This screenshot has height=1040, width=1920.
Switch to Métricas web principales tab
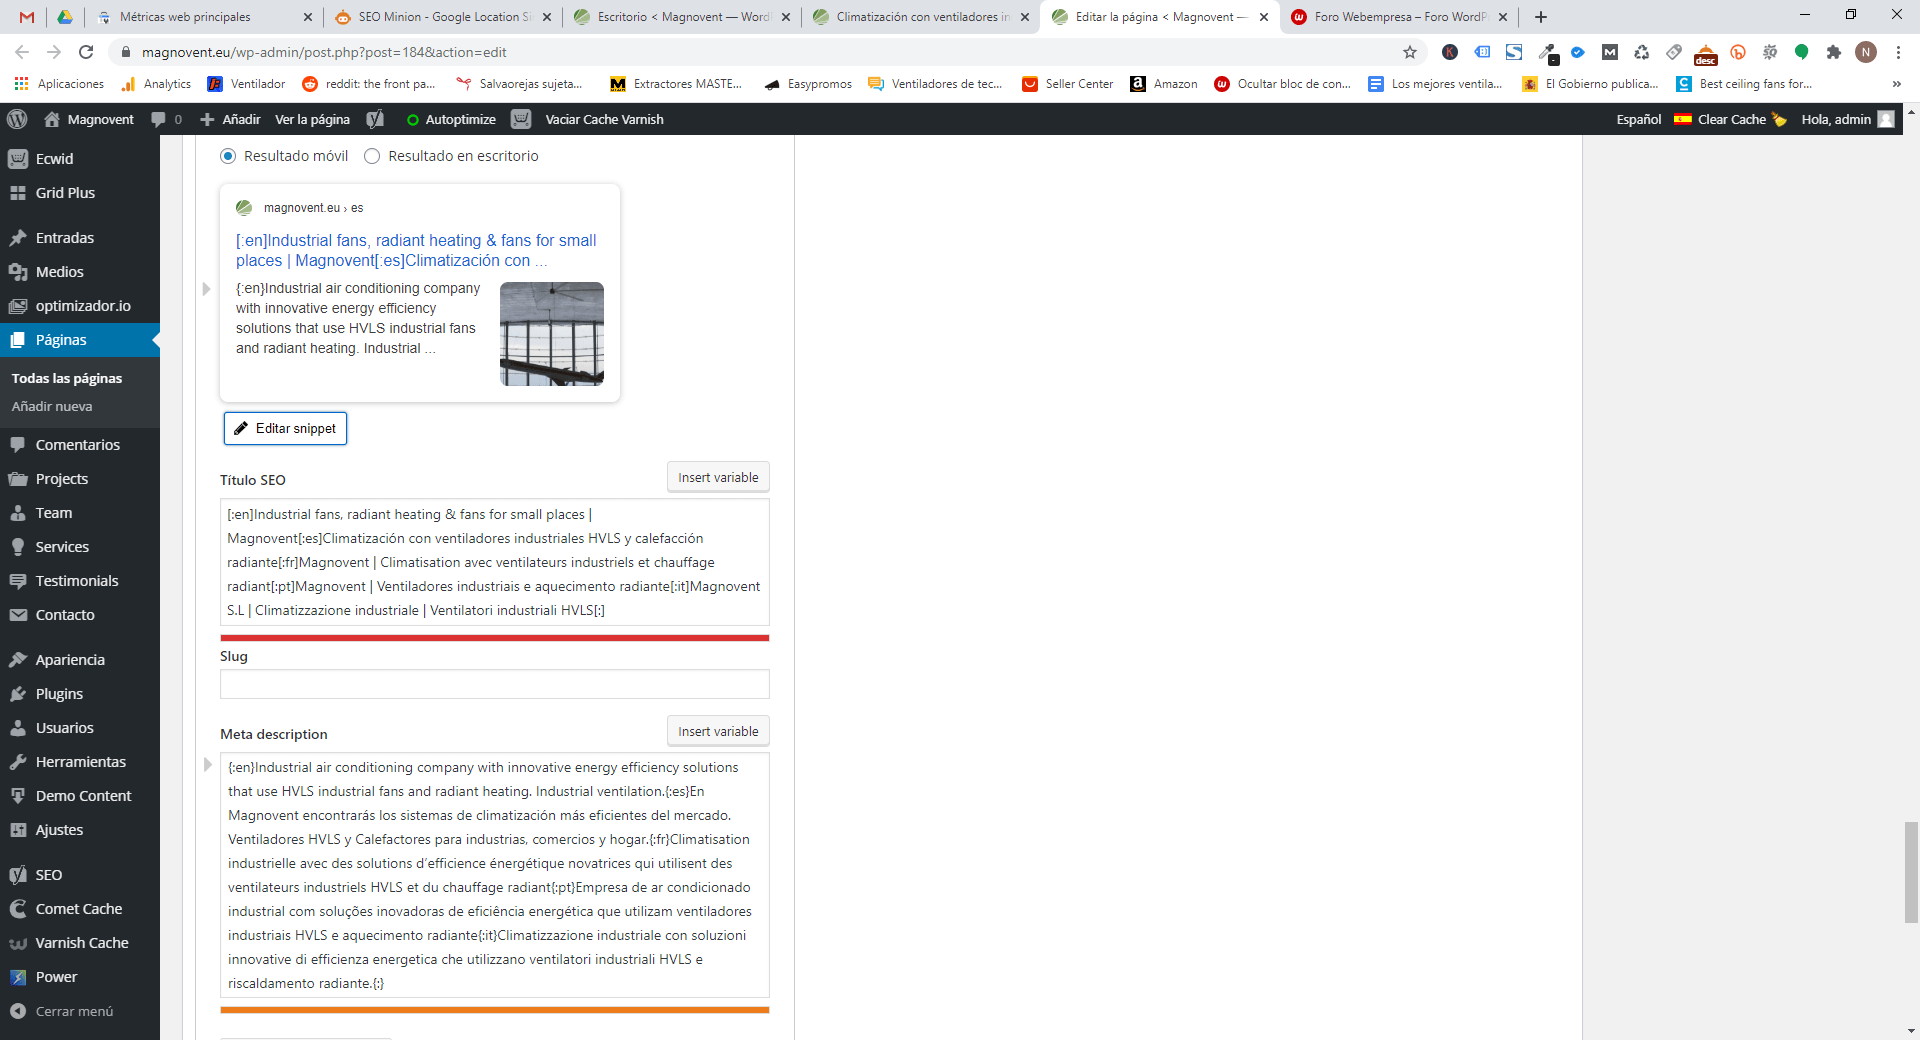click(203, 17)
